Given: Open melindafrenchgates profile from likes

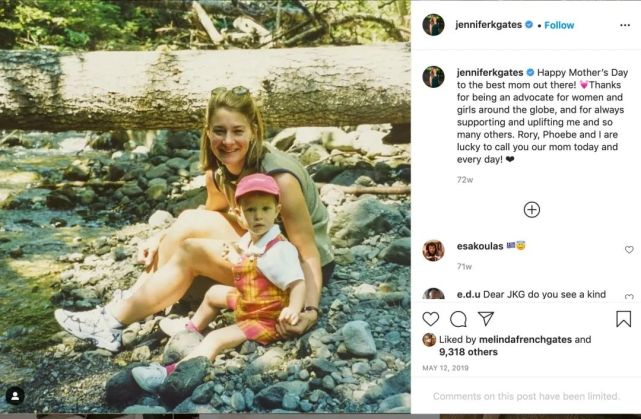Looking at the screenshot, I should pos(519,340).
